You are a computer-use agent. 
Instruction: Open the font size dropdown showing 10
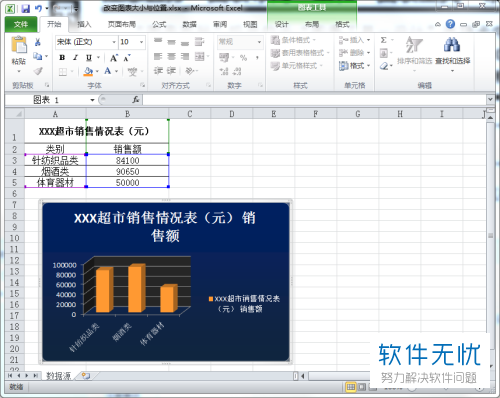[x=142, y=42]
